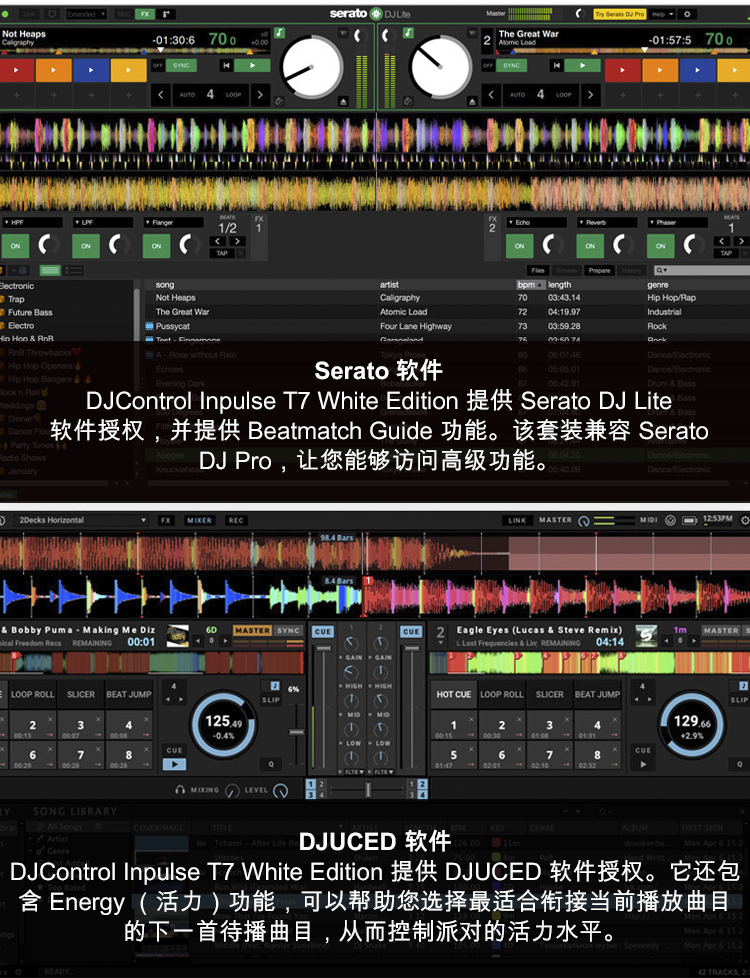The width and height of the screenshot is (750, 978).
Task: Open the Files panel tab
Action: (x=538, y=270)
